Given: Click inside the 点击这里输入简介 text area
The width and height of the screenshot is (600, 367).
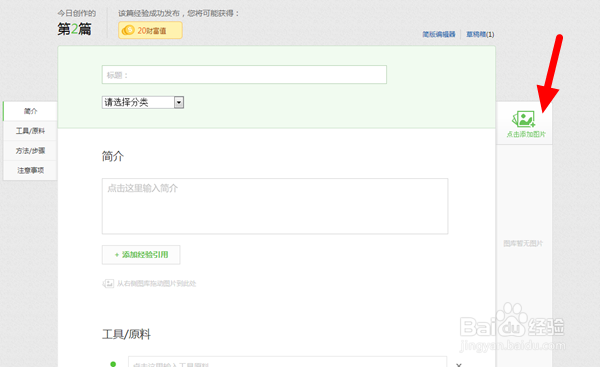Looking at the screenshot, I should click(x=275, y=206).
